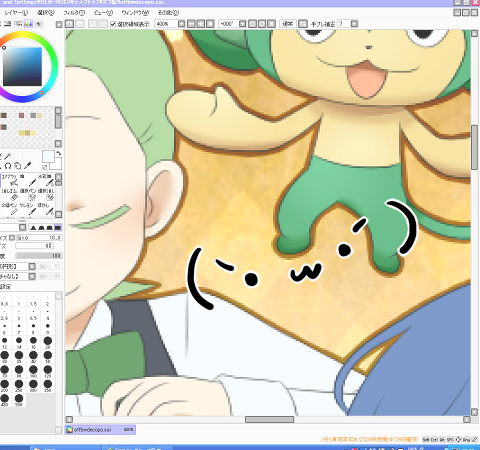Choose the softest pointed brush edge shape
This screenshot has width=480, height=450.
(33, 228)
